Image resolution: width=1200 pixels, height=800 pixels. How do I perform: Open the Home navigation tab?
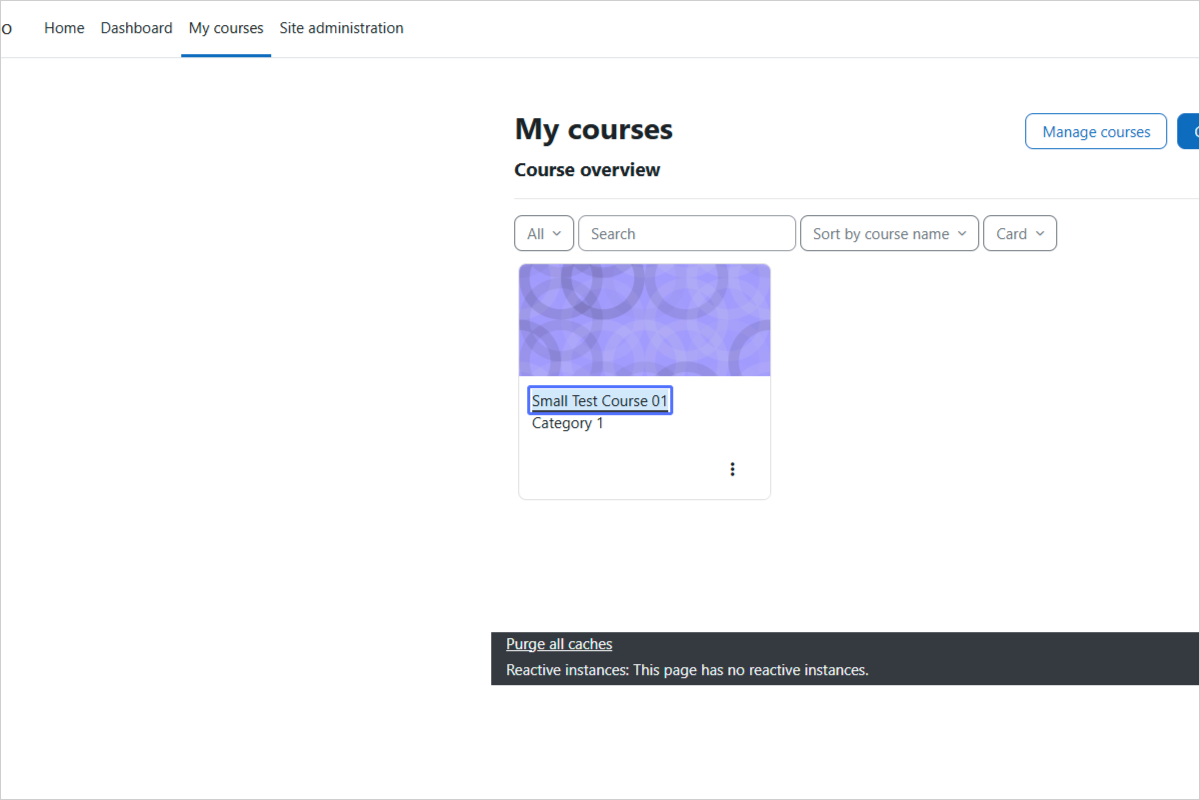[x=64, y=28]
